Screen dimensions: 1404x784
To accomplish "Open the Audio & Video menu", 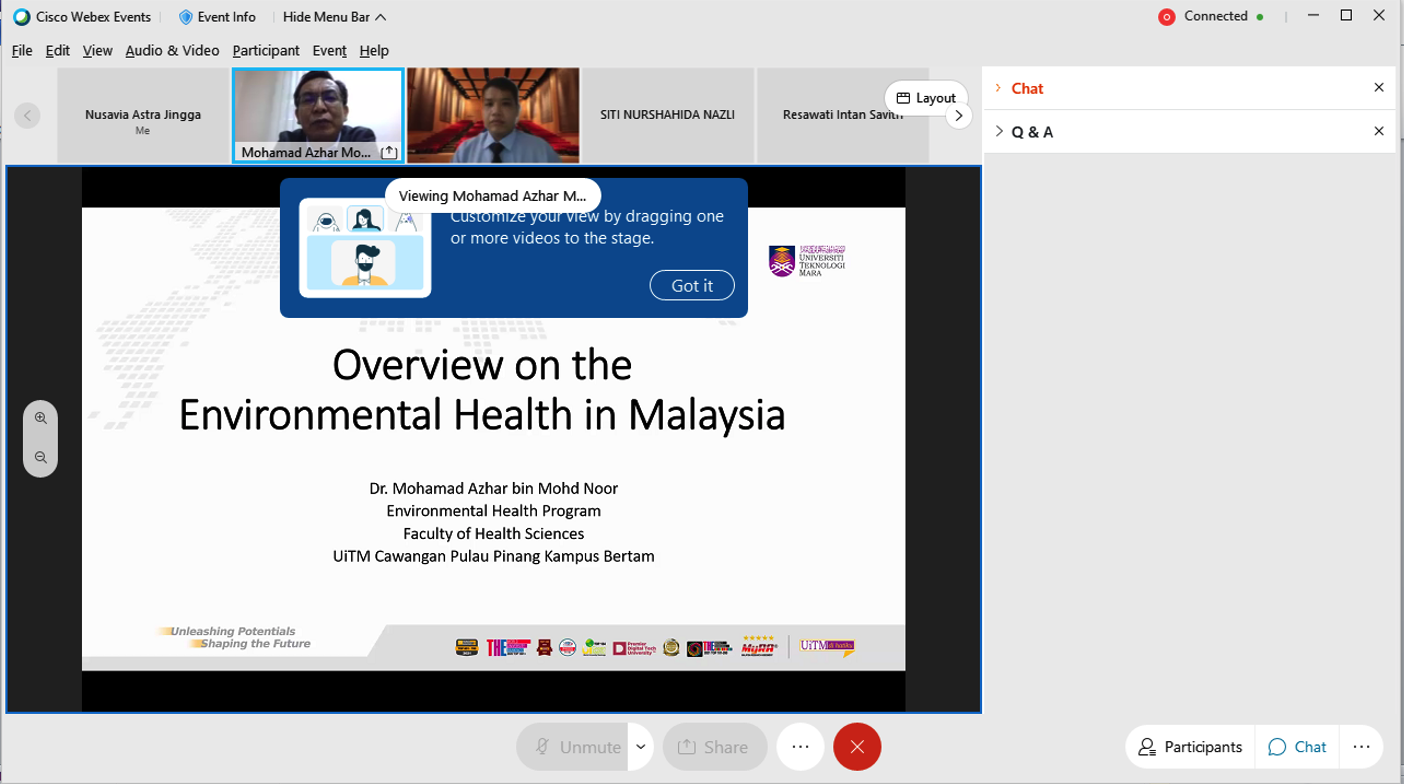I will click(x=172, y=51).
